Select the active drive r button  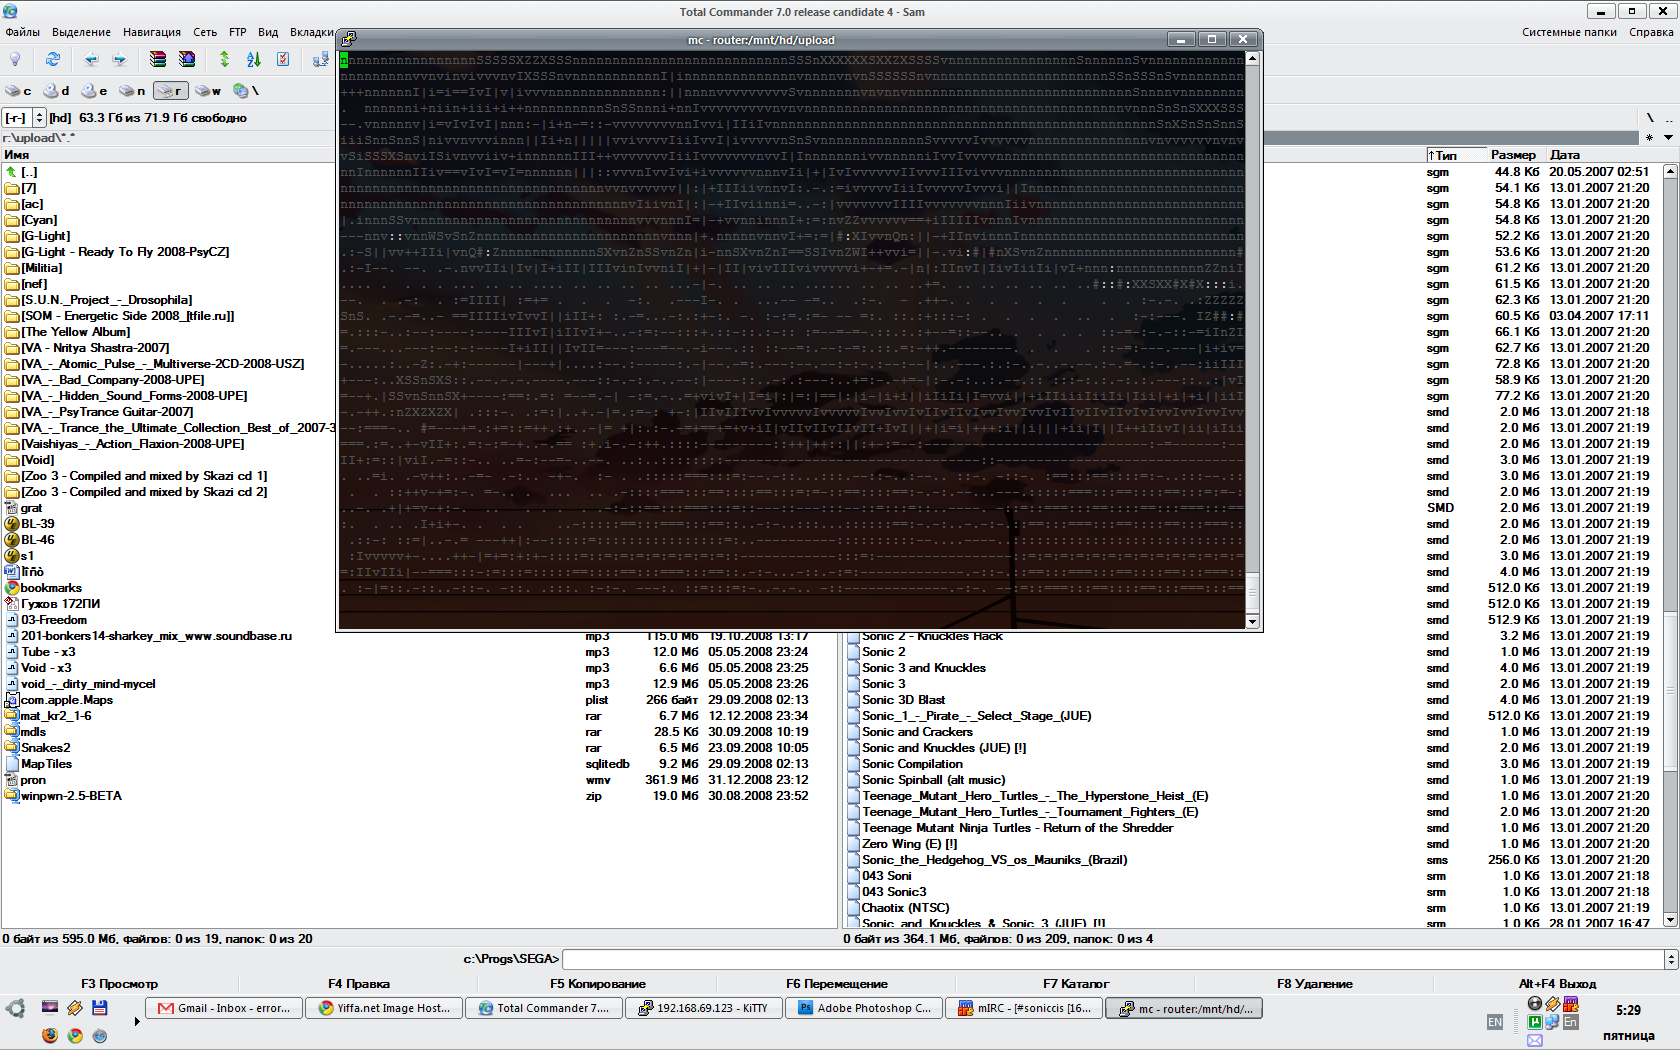(170, 91)
